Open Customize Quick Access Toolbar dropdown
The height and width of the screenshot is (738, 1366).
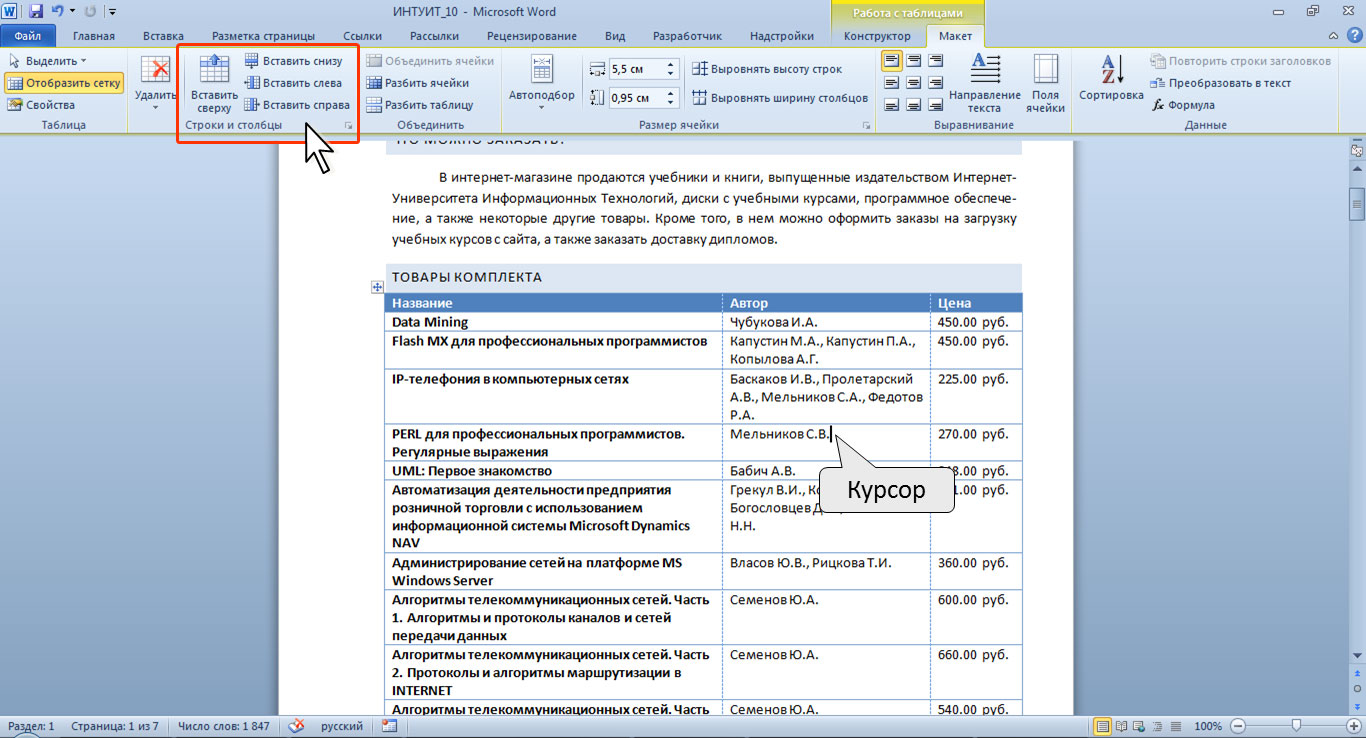111,12
